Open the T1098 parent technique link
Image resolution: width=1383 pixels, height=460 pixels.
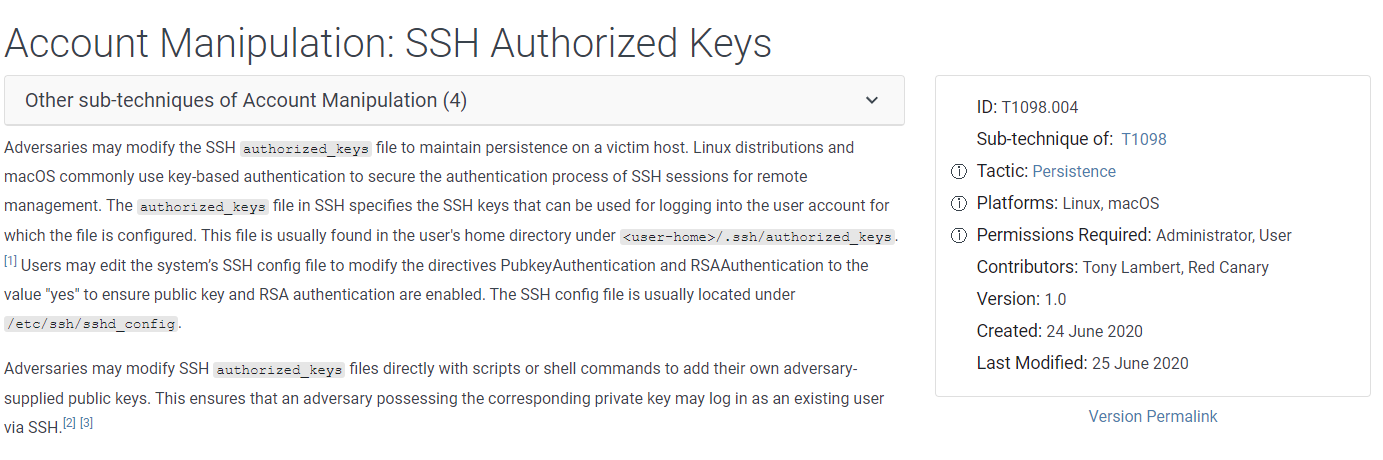(1143, 140)
